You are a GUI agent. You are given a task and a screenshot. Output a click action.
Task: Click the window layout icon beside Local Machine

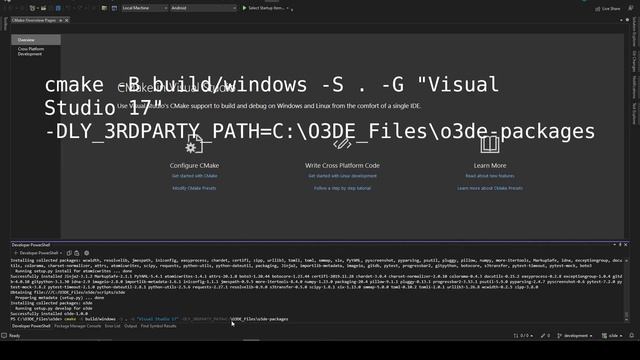coord(114,8)
